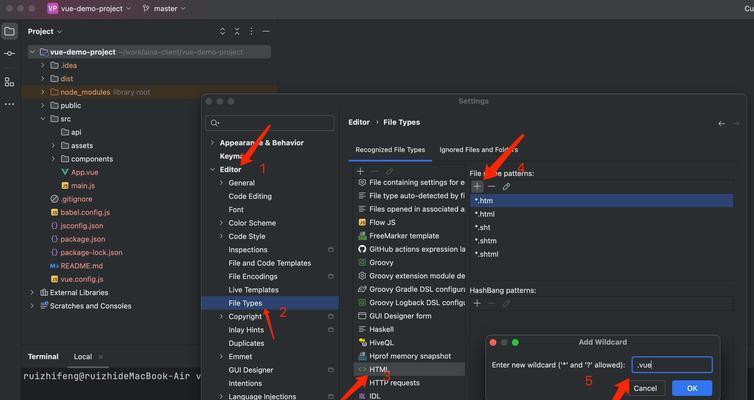Open Inspections settings page
Viewport: 754px width, 400px height.
pyautogui.click(x=248, y=250)
